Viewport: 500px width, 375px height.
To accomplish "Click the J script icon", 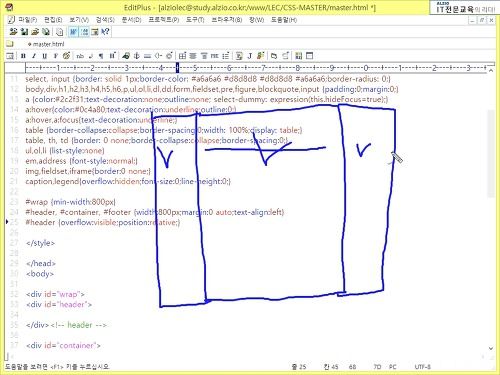I will point(250,56).
